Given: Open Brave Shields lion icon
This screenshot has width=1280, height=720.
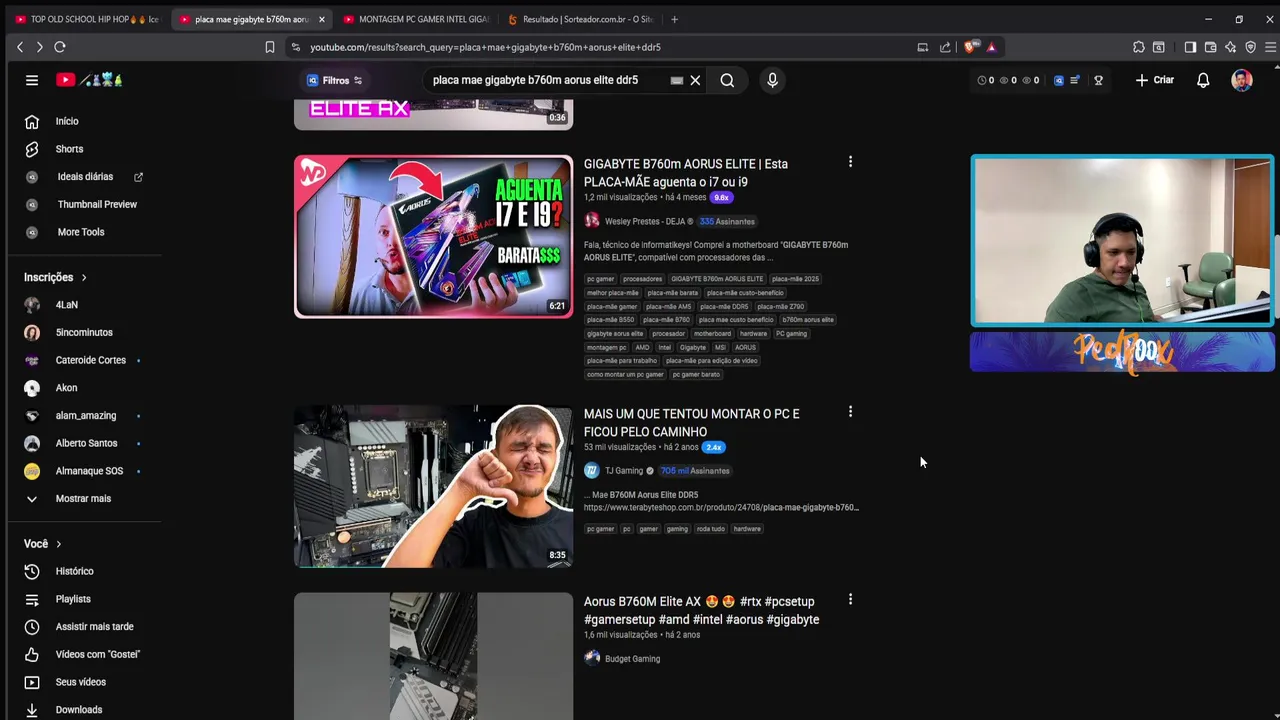Looking at the screenshot, I should click(x=972, y=47).
